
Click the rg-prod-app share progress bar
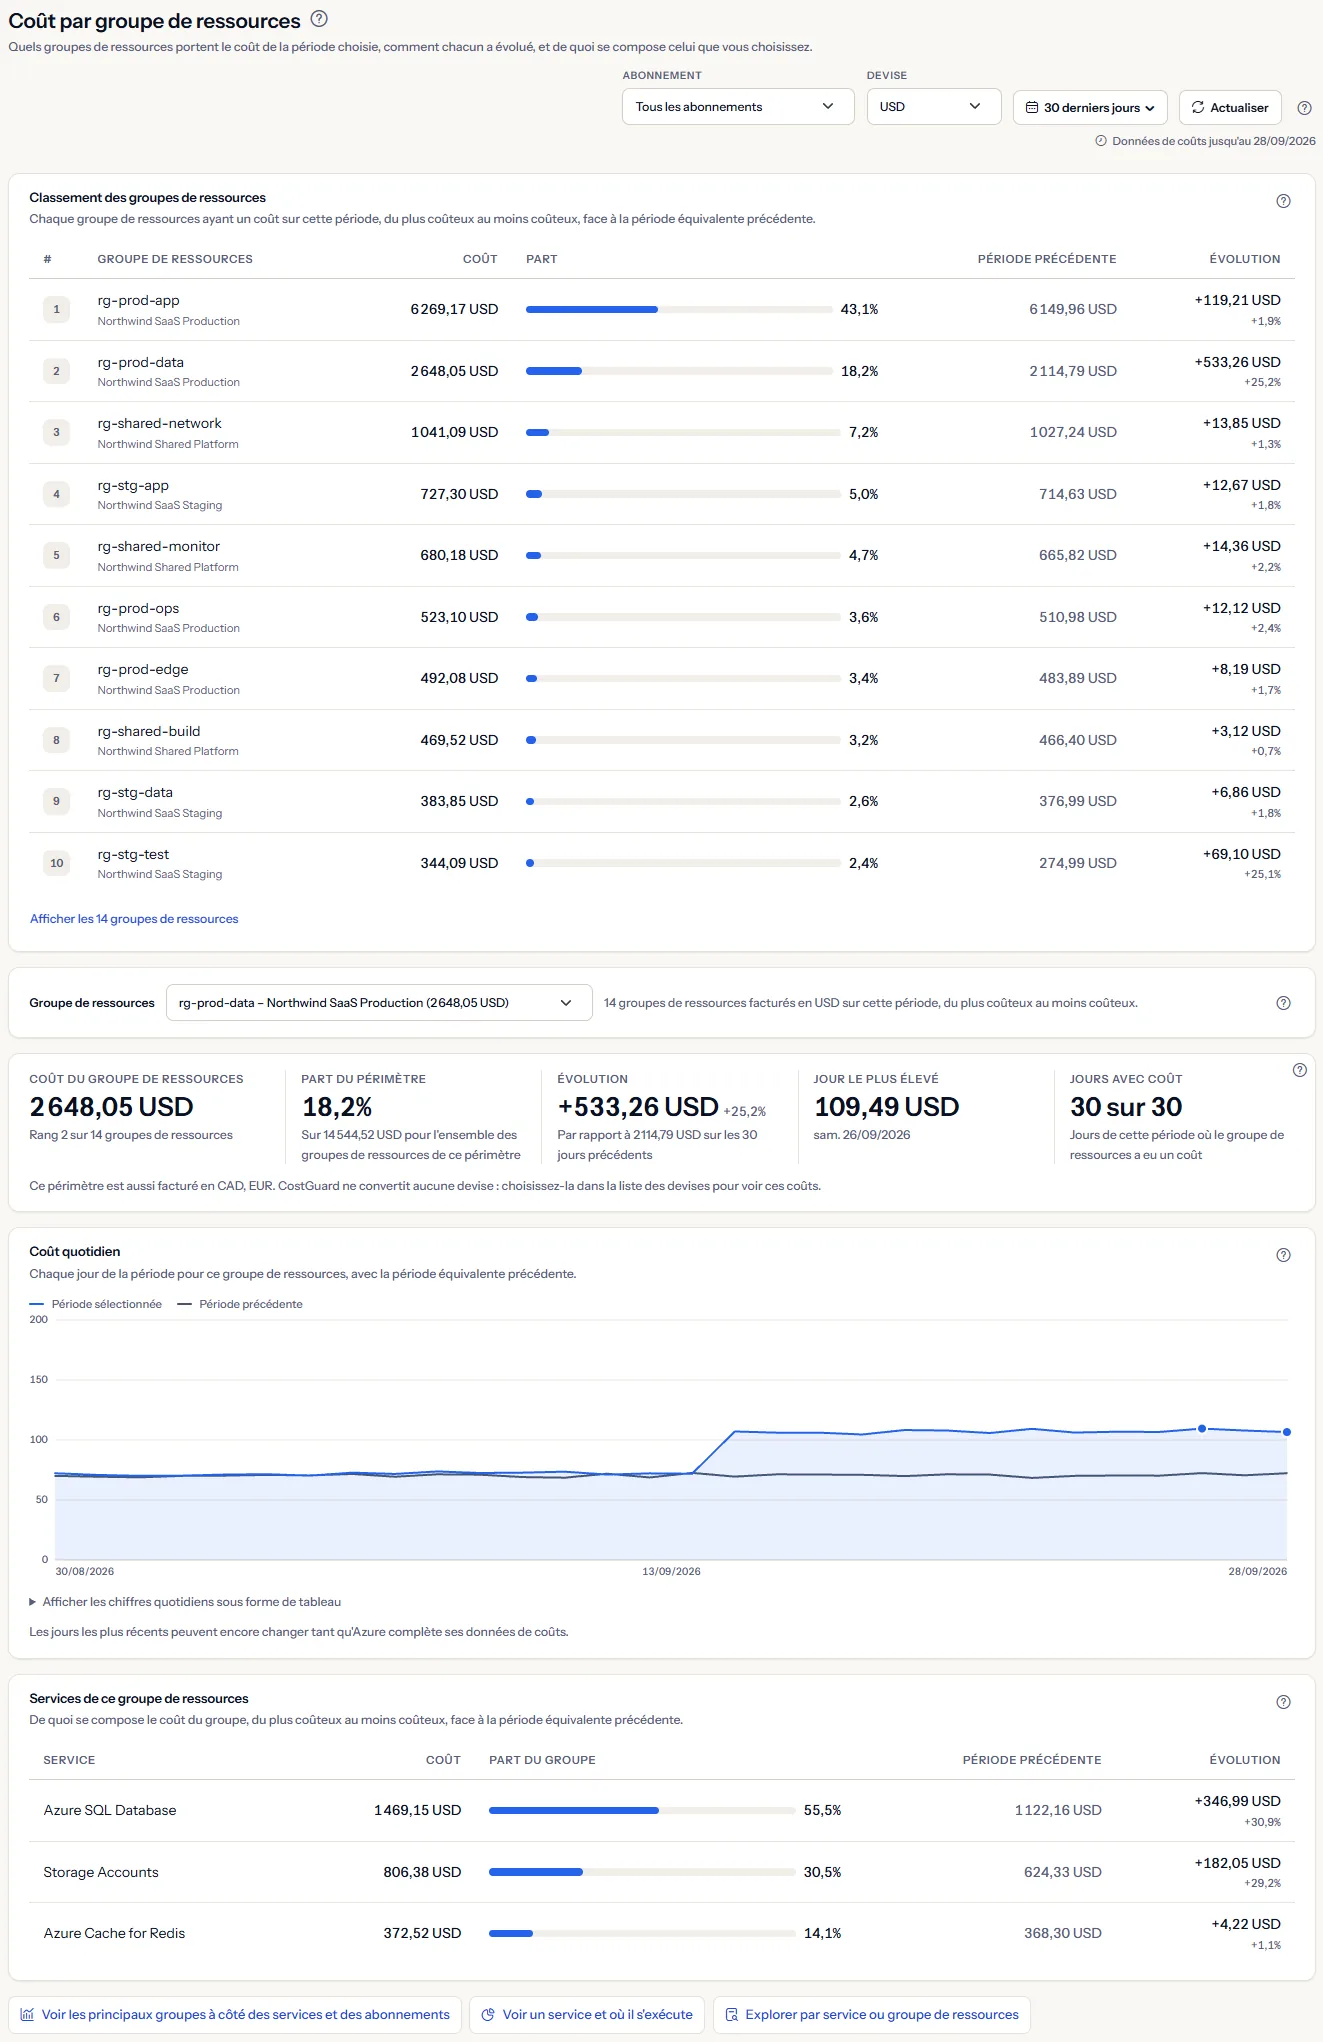coord(679,310)
